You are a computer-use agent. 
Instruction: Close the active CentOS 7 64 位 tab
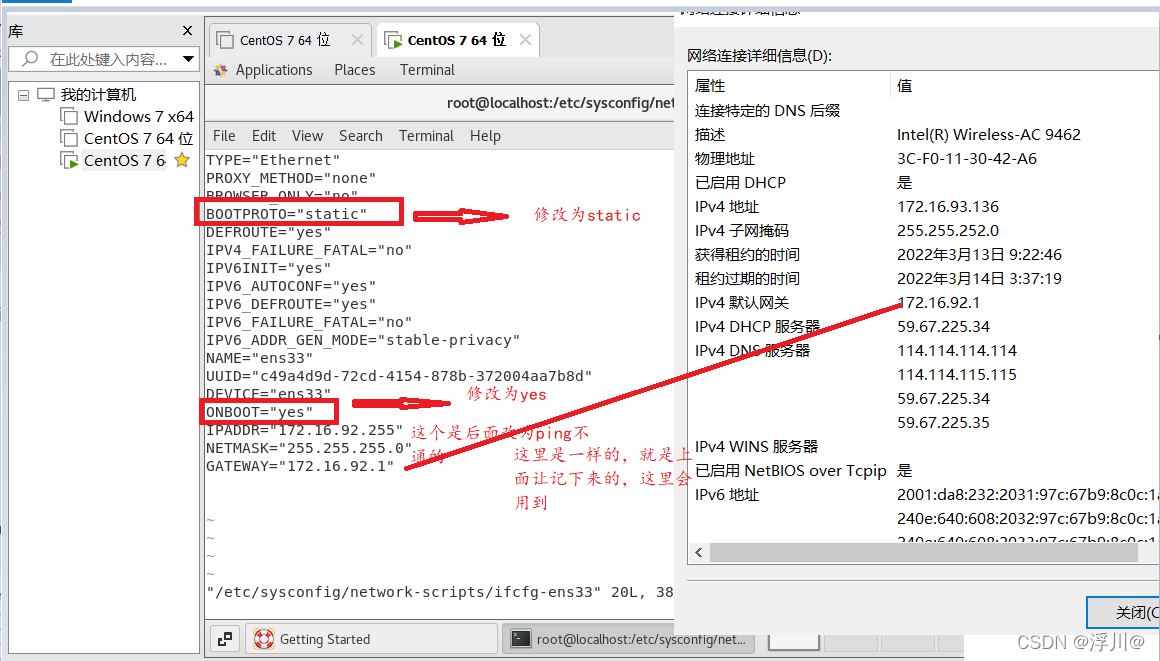point(525,40)
